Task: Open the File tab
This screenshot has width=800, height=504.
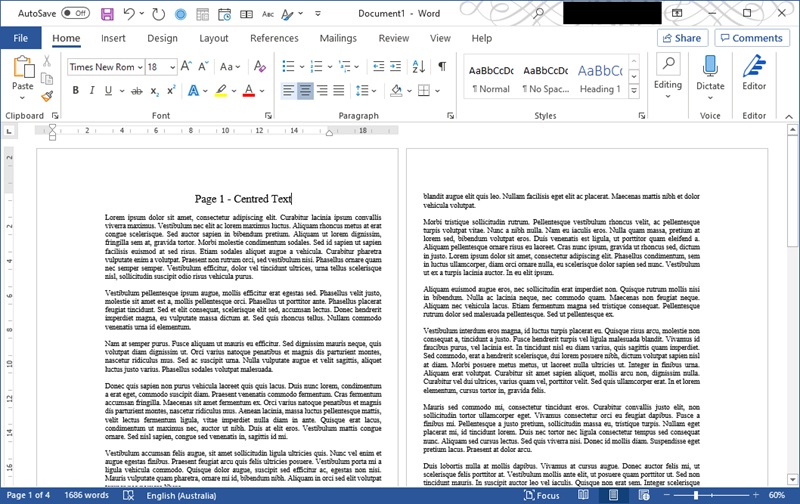Action: [x=20, y=38]
